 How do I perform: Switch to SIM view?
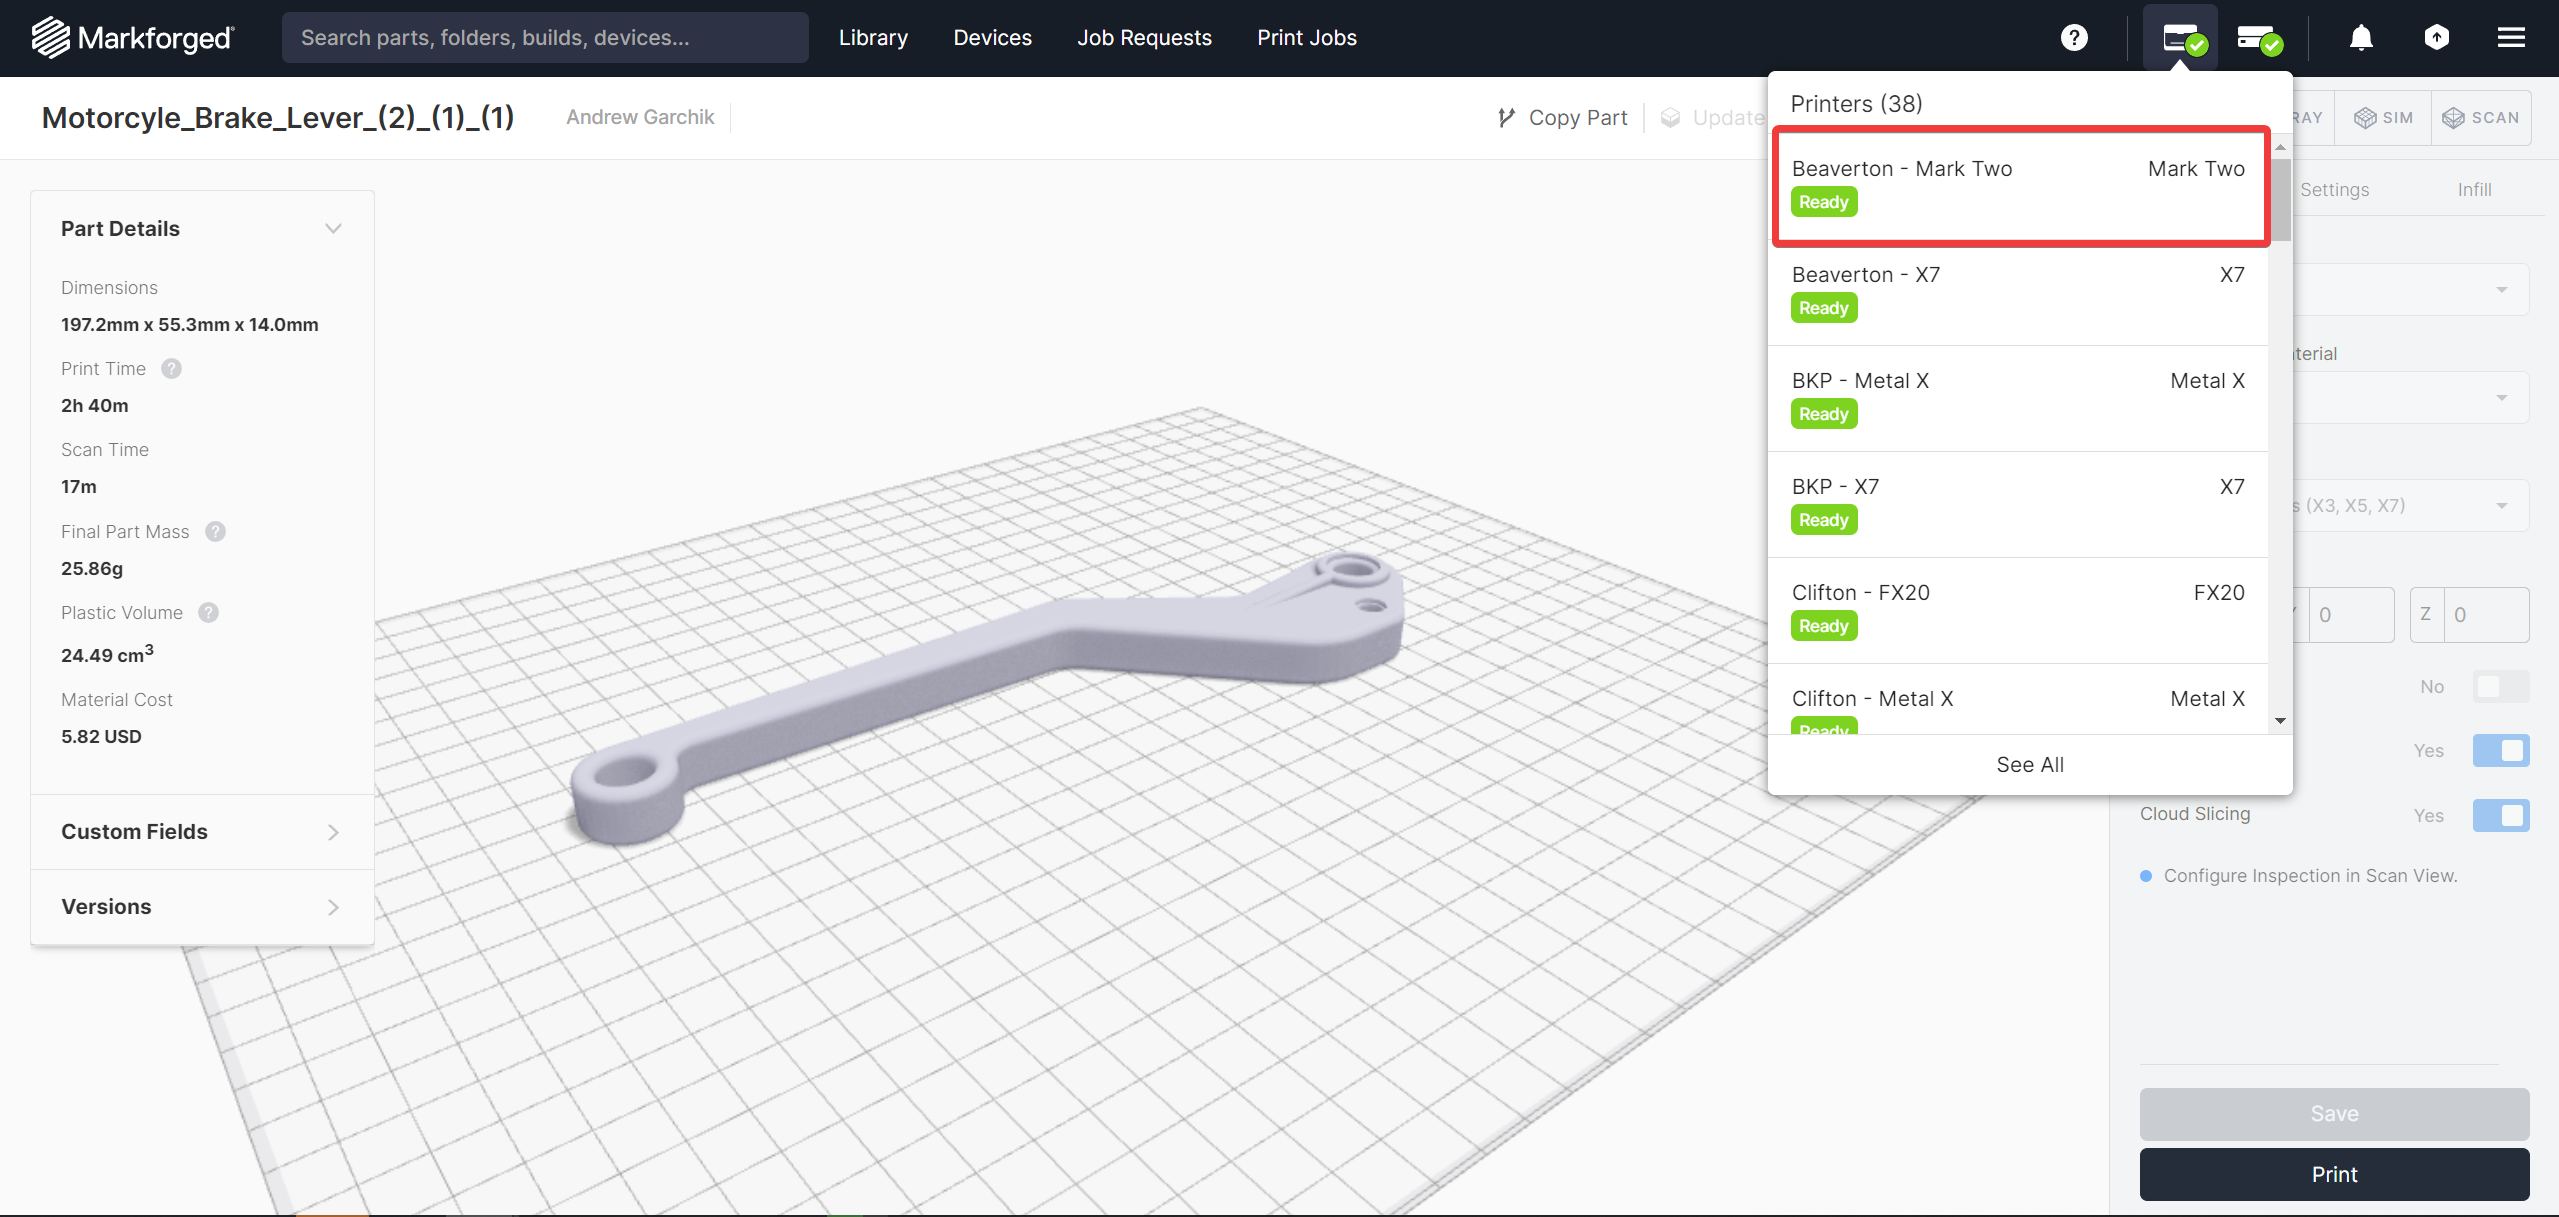point(2384,118)
